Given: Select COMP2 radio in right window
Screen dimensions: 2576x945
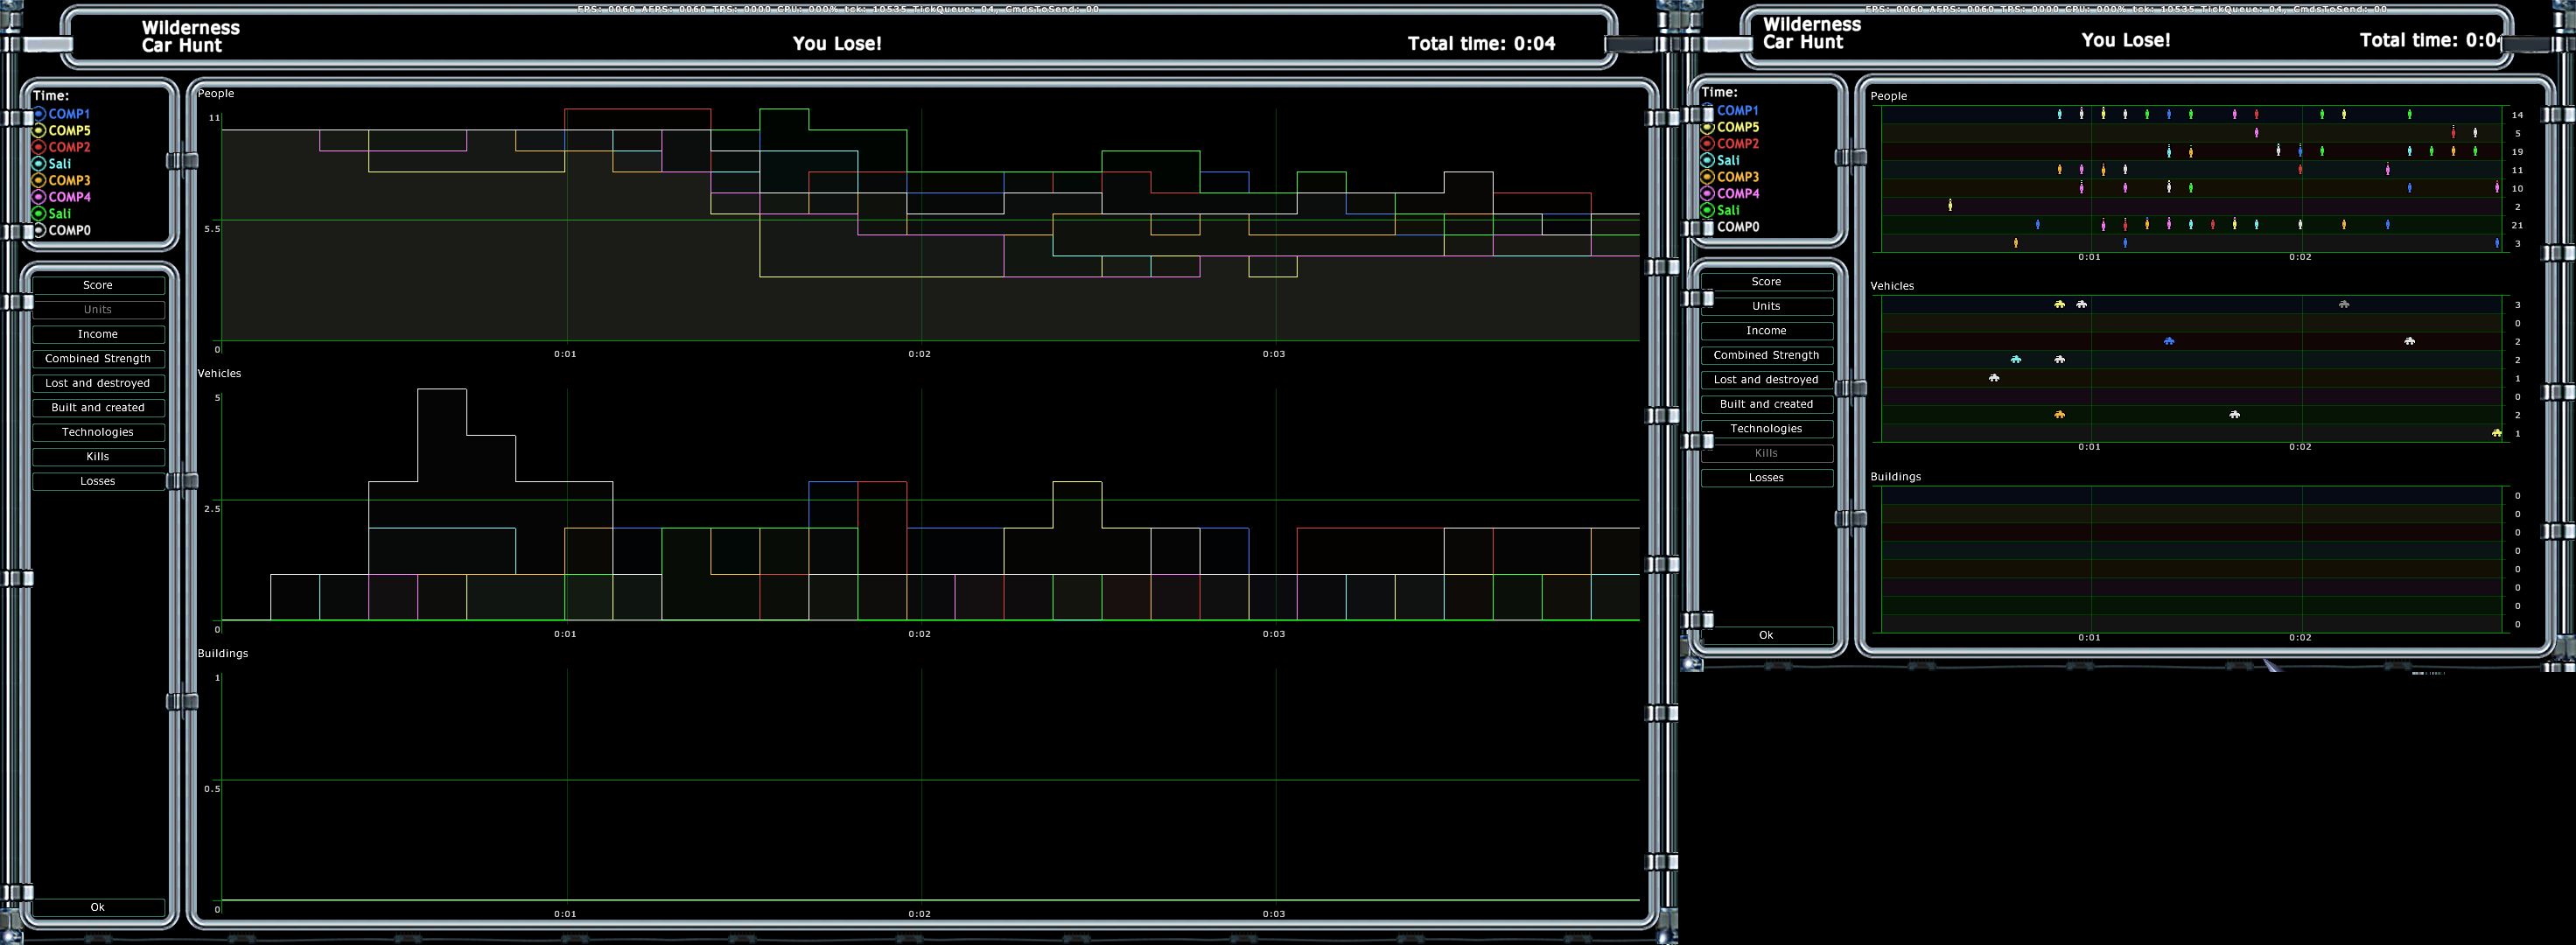Looking at the screenshot, I should point(1707,144).
